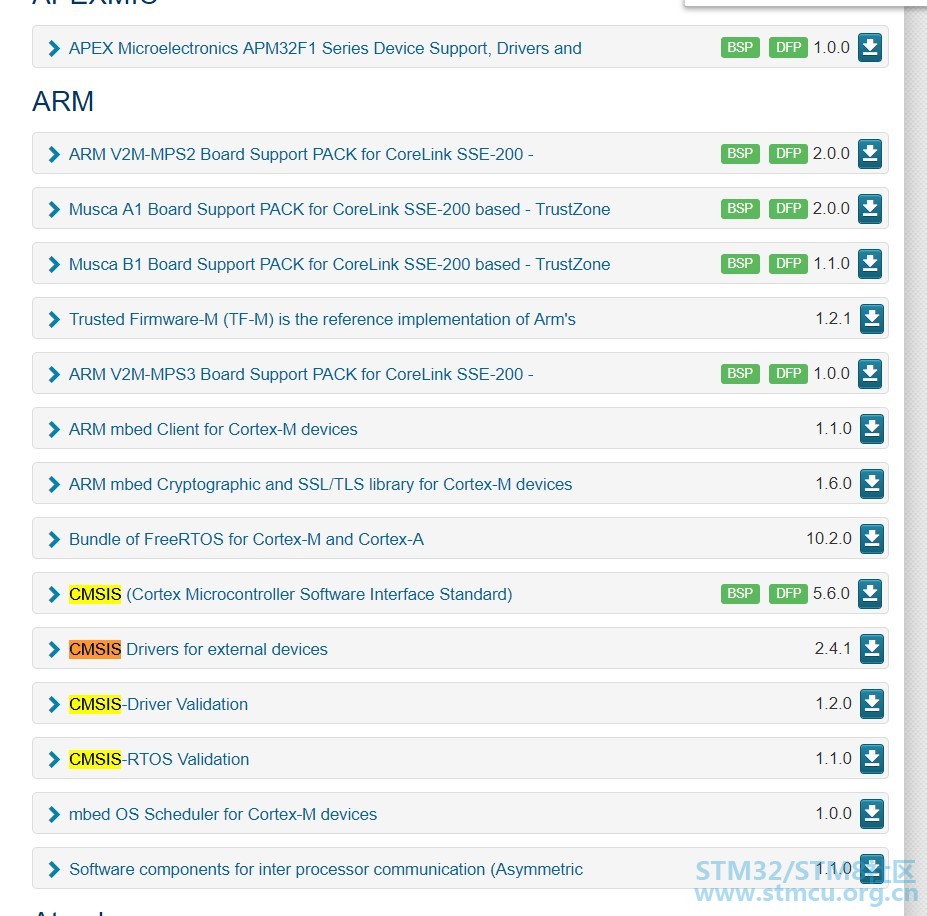The image size is (927, 916).
Task: Click DFP badge on CMSIS 5.6.0 row
Action: (788, 594)
